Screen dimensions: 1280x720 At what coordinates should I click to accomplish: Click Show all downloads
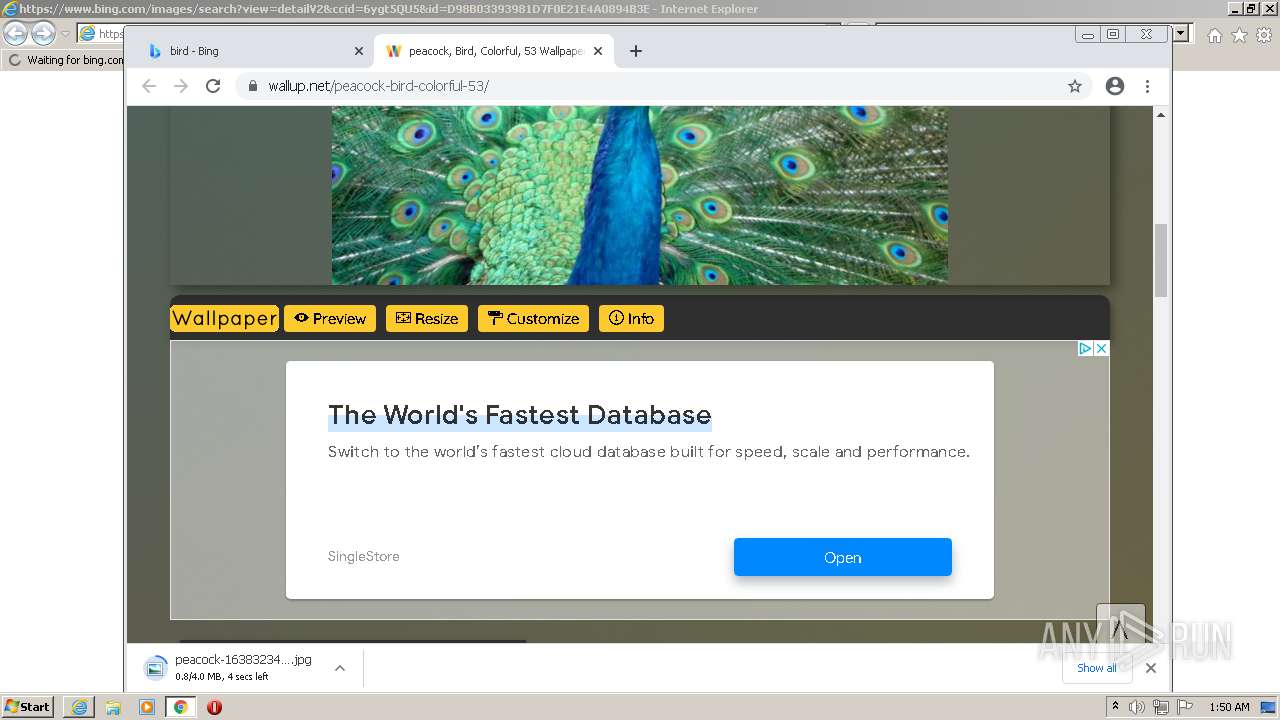point(1097,668)
